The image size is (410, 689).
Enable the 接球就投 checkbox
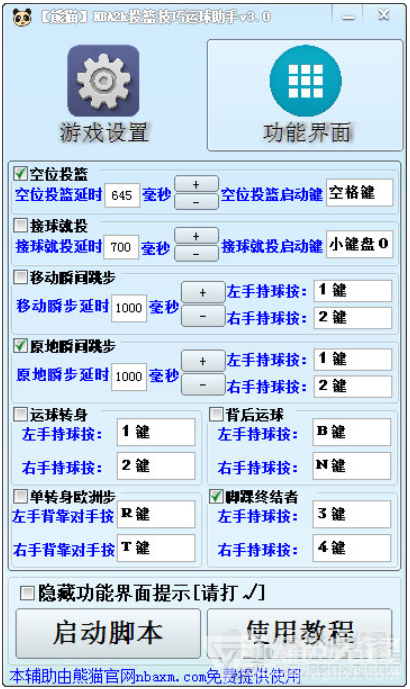point(20,225)
